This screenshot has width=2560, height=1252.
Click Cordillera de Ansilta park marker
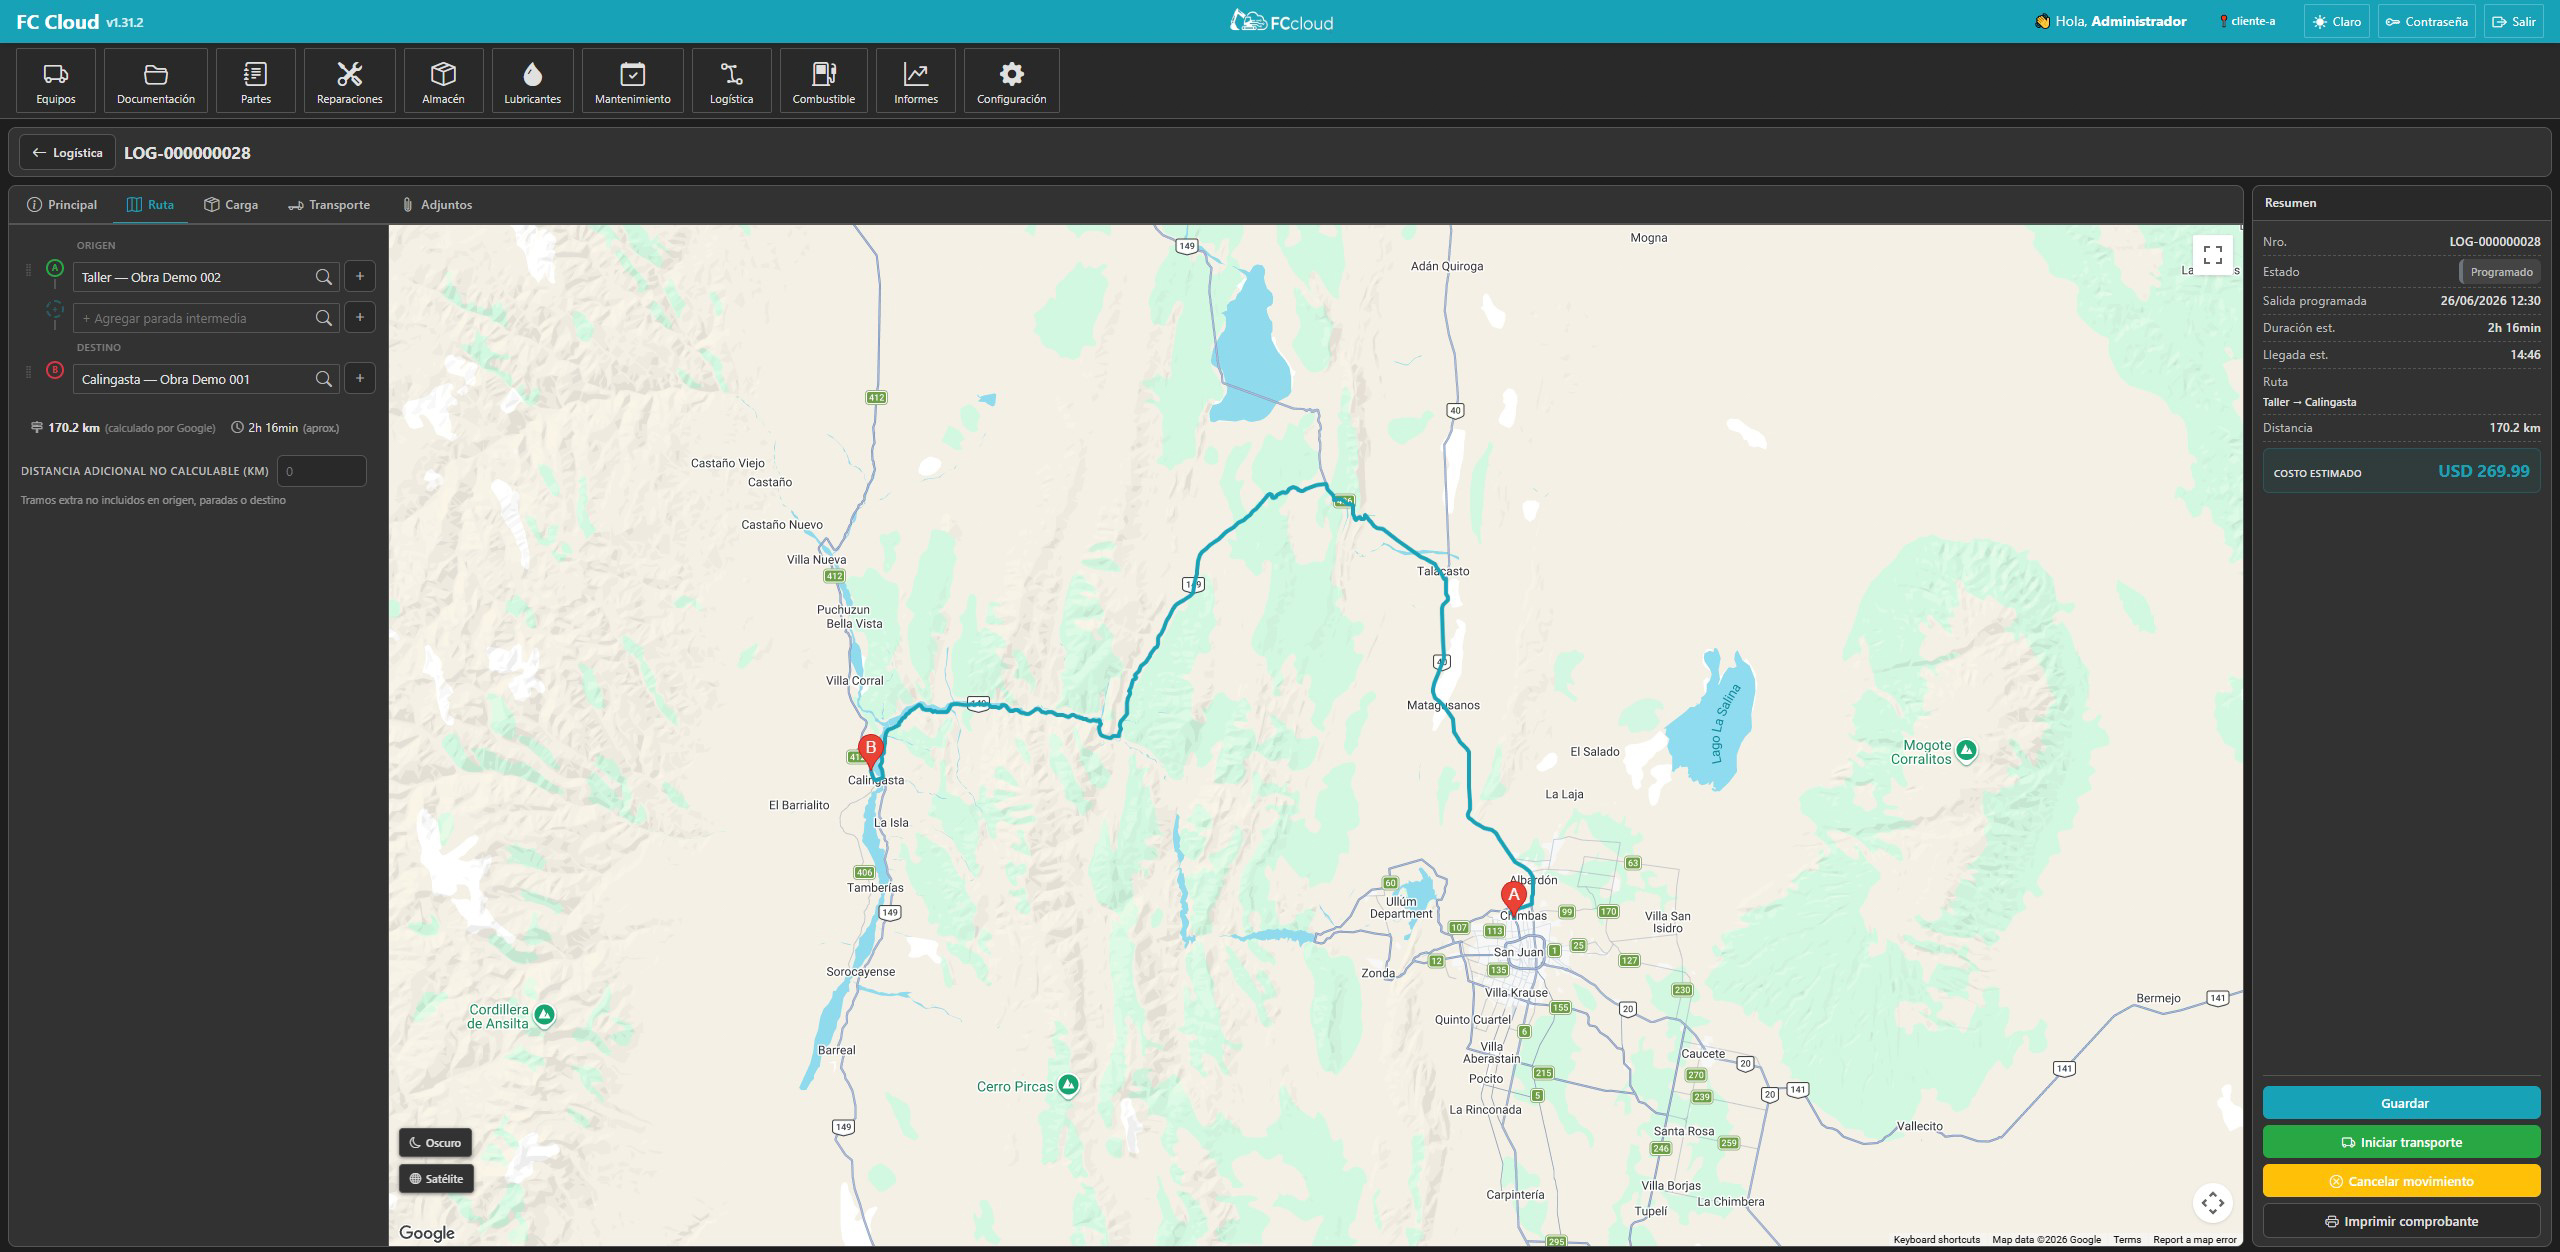click(x=544, y=1015)
